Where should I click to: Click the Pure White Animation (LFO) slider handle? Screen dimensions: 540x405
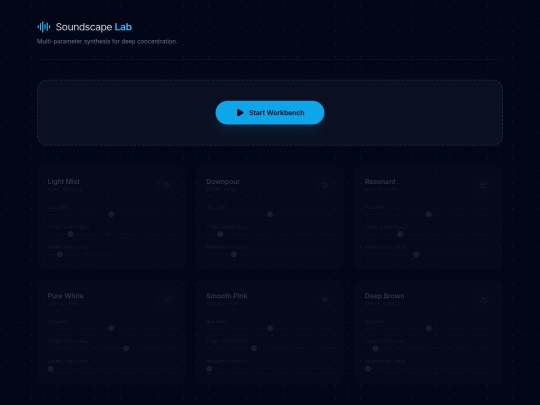pyautogui.click(x=51, y=369)
